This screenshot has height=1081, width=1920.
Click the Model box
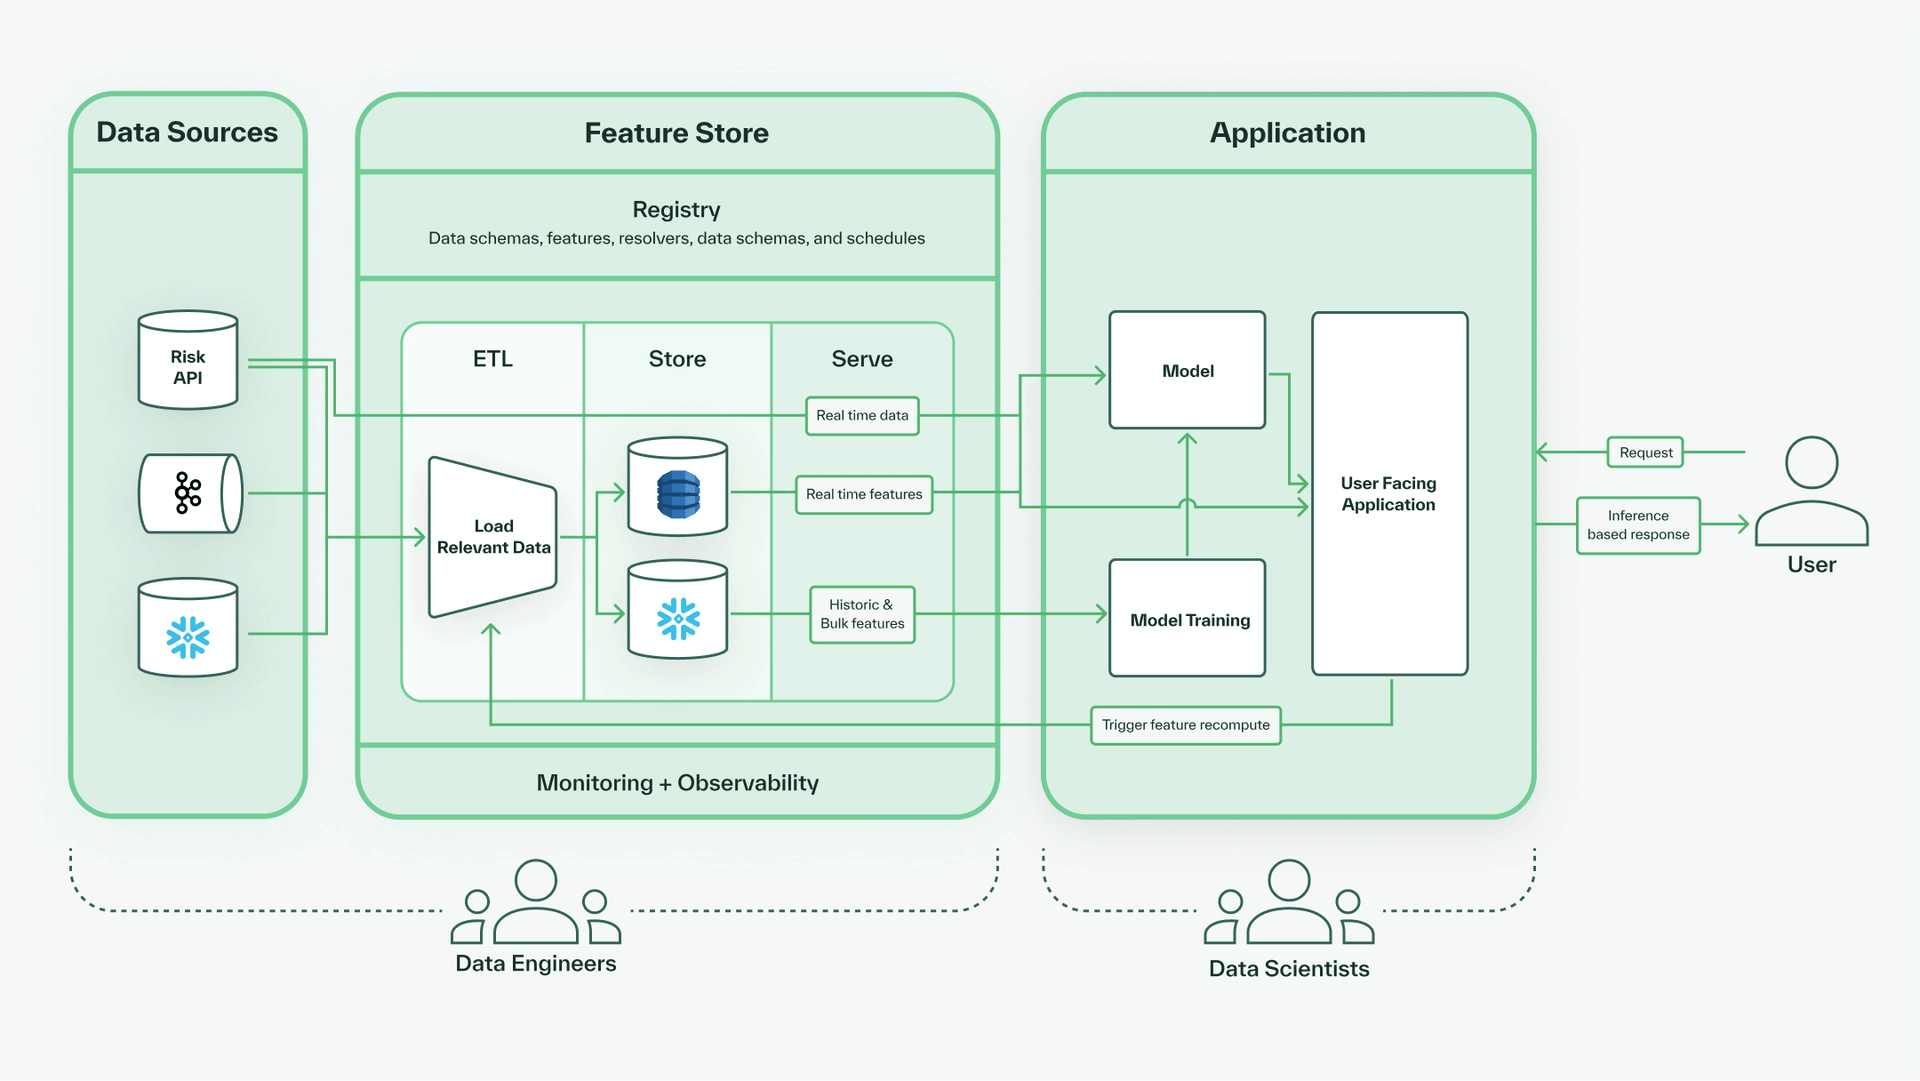click(x=1187, y=371)
